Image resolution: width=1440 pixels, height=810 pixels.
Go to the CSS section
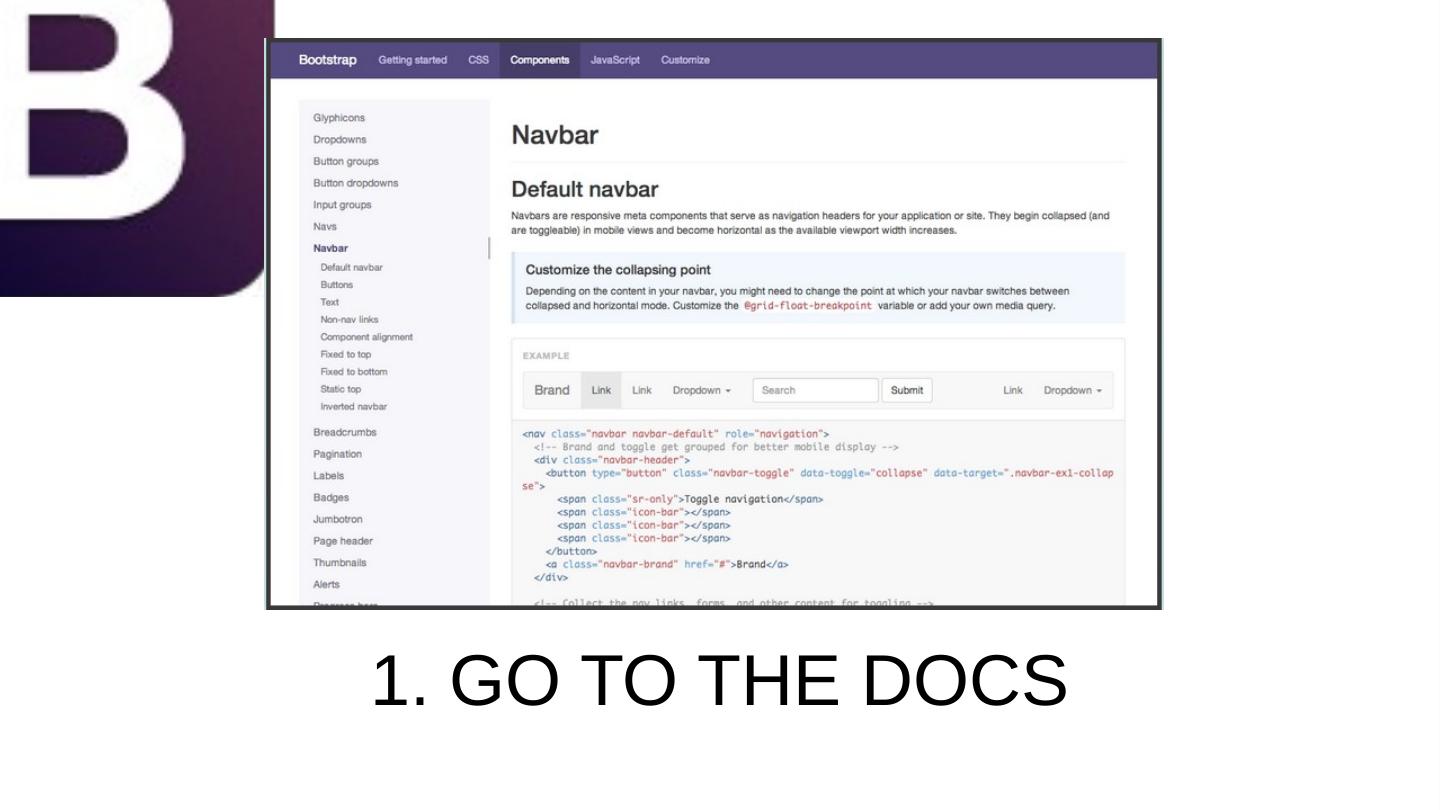(x=478, y=60)
